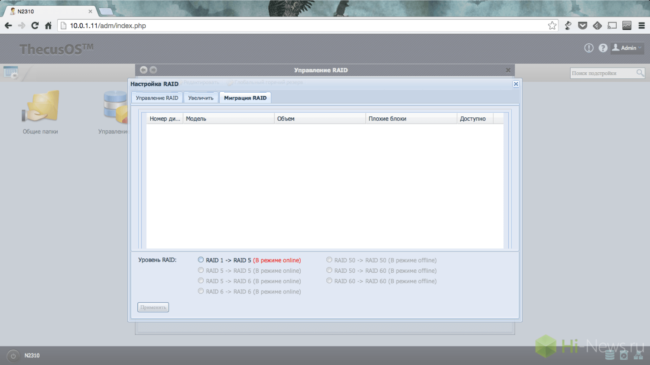Switch to Управление RAID tab

click(x=157, y=98)
